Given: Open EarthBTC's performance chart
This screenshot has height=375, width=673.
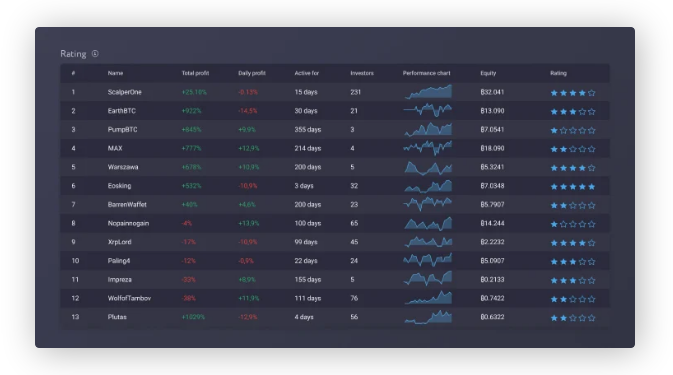Looking at the screenshot, I should point(428,110).
